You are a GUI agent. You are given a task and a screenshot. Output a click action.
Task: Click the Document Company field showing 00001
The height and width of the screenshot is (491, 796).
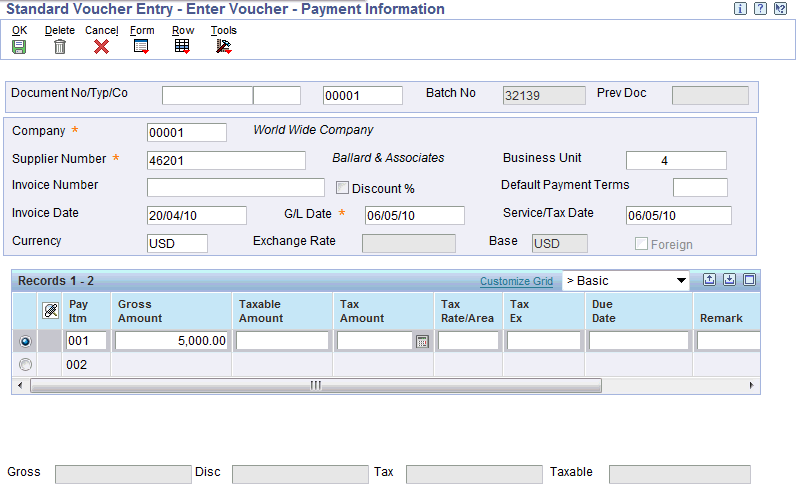click(x=362, y=95)
